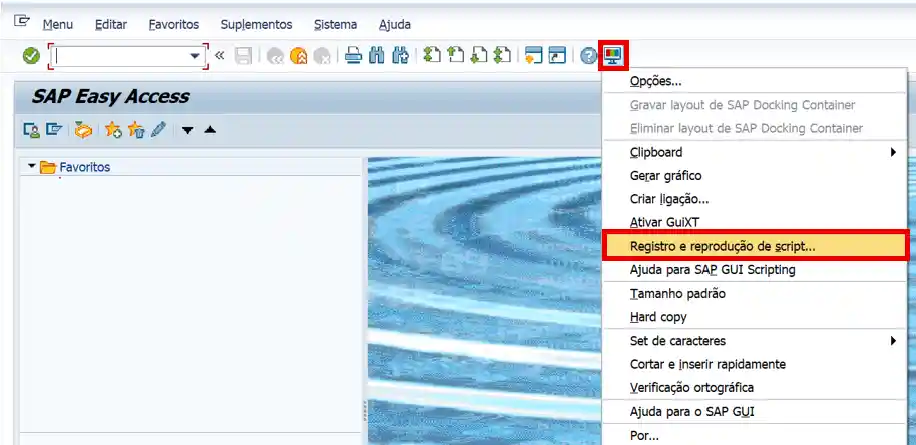Click the Gravar layout de SAP Docking Container entry

(x=755, y=105)
